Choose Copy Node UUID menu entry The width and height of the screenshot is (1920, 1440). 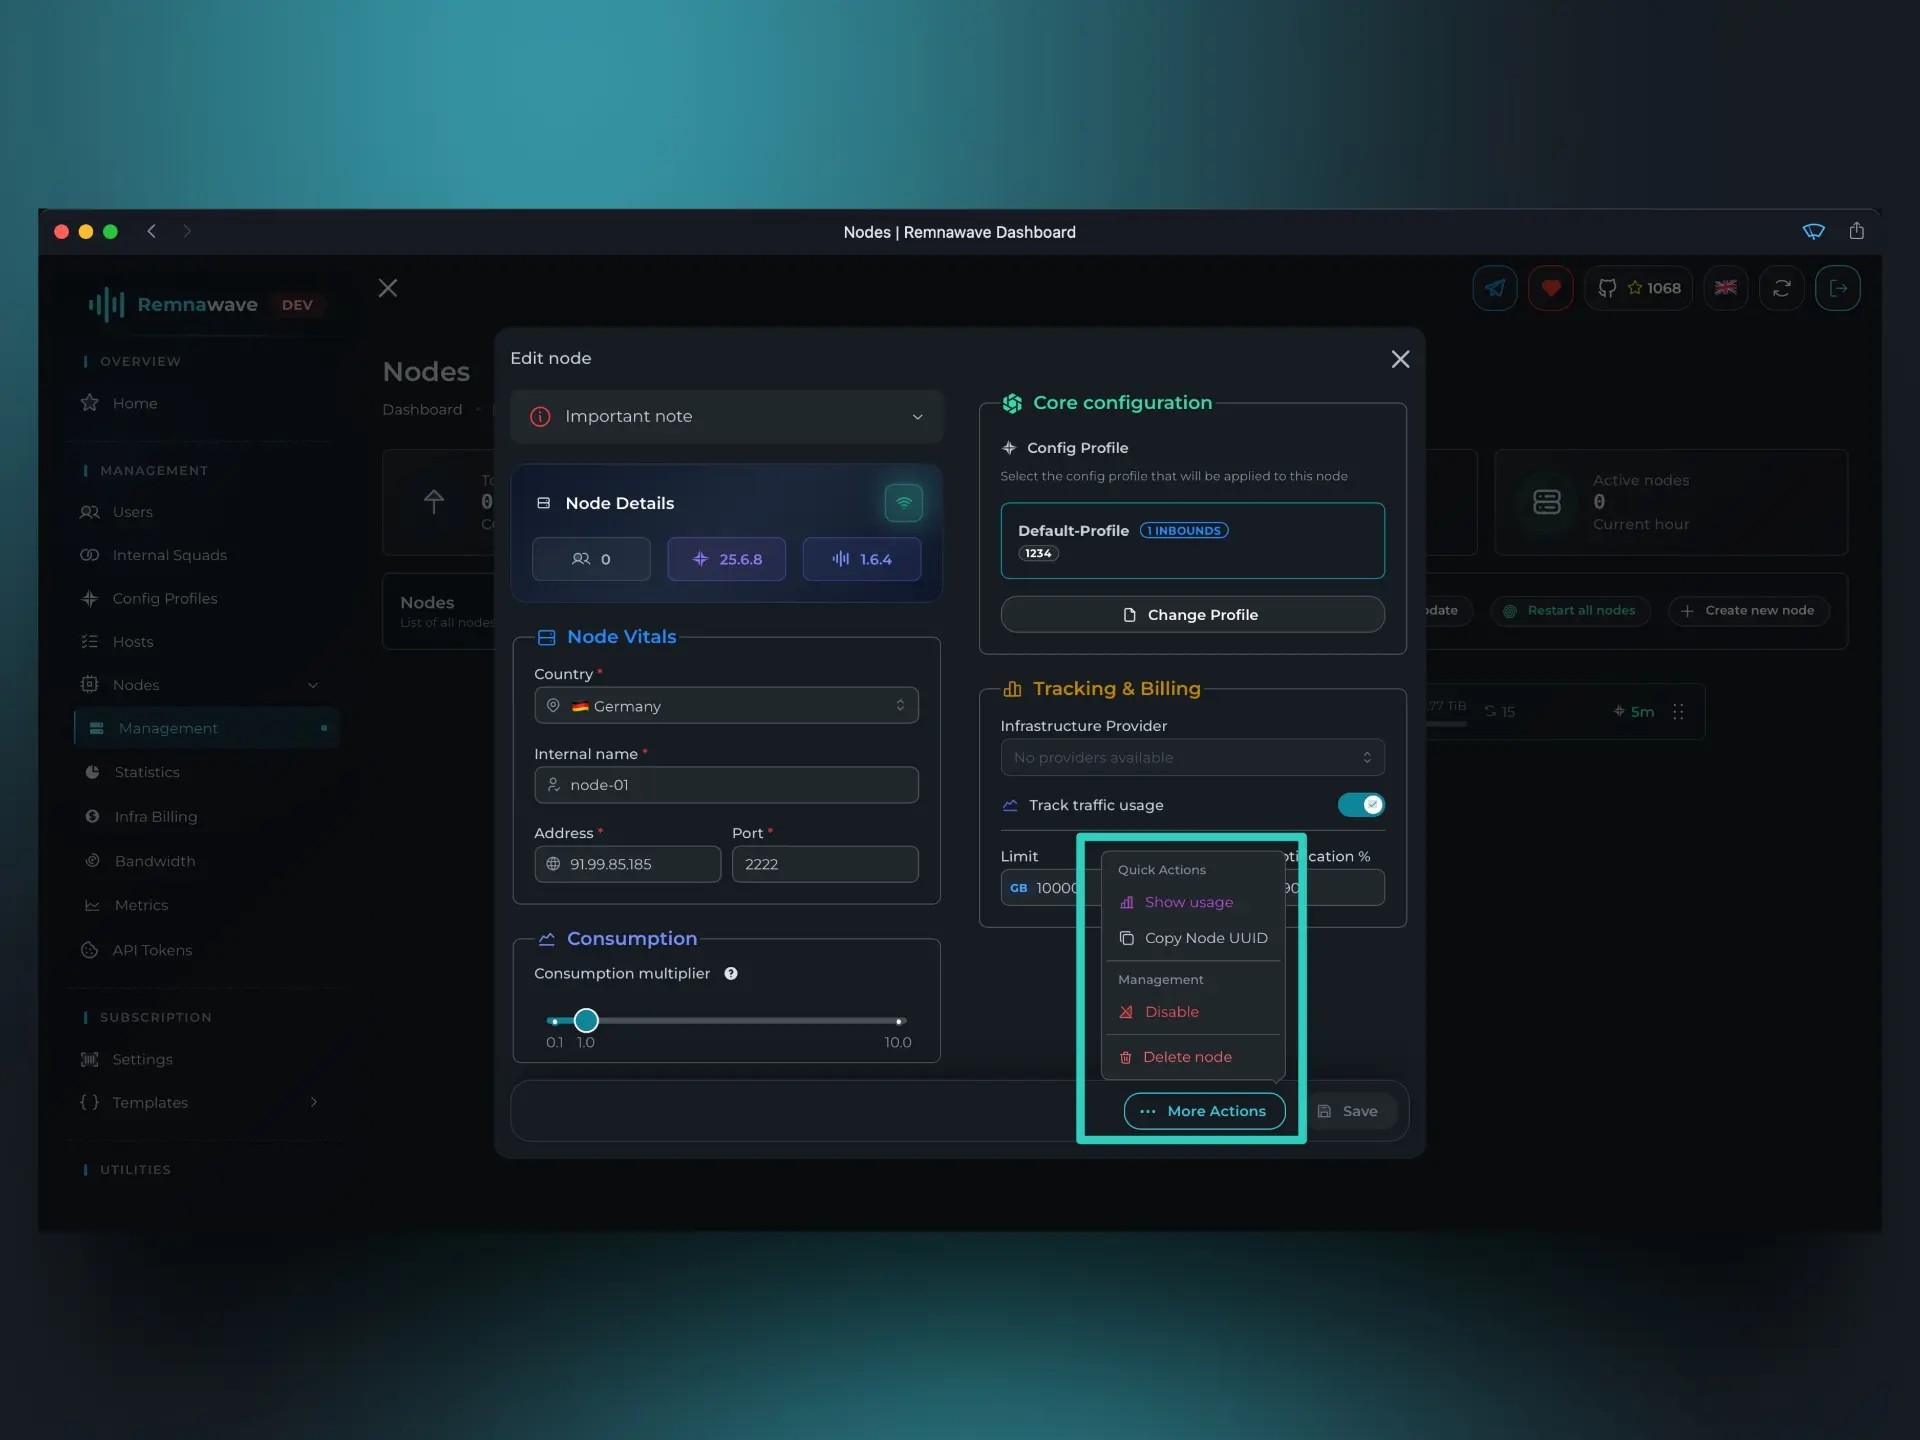click(1205, 938)
